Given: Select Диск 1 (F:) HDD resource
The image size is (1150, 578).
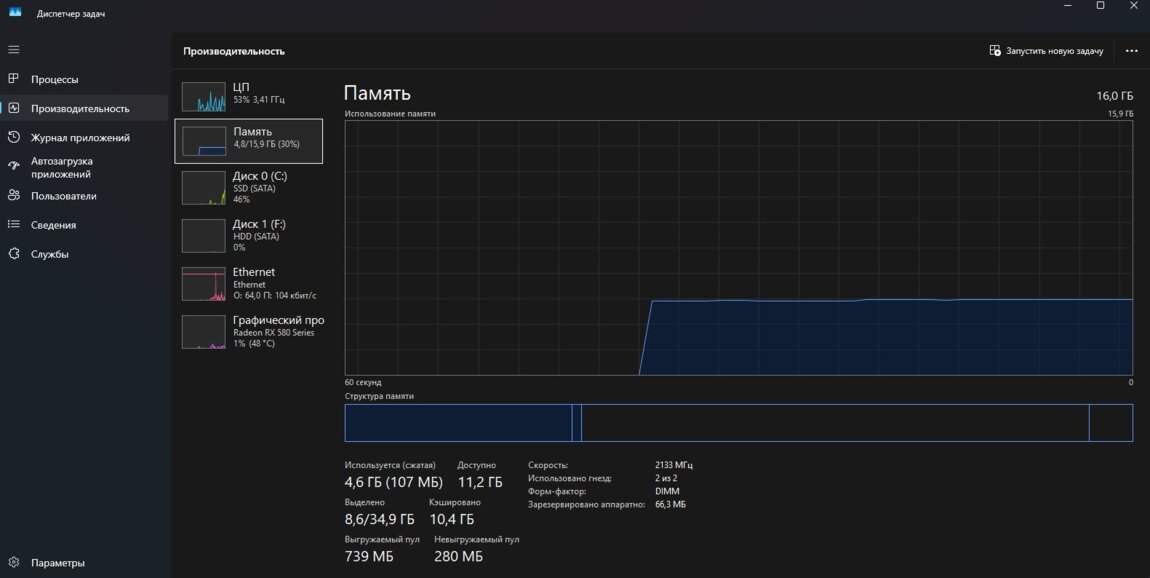Looking at the screenshot, I should click(x=249, y=235).
